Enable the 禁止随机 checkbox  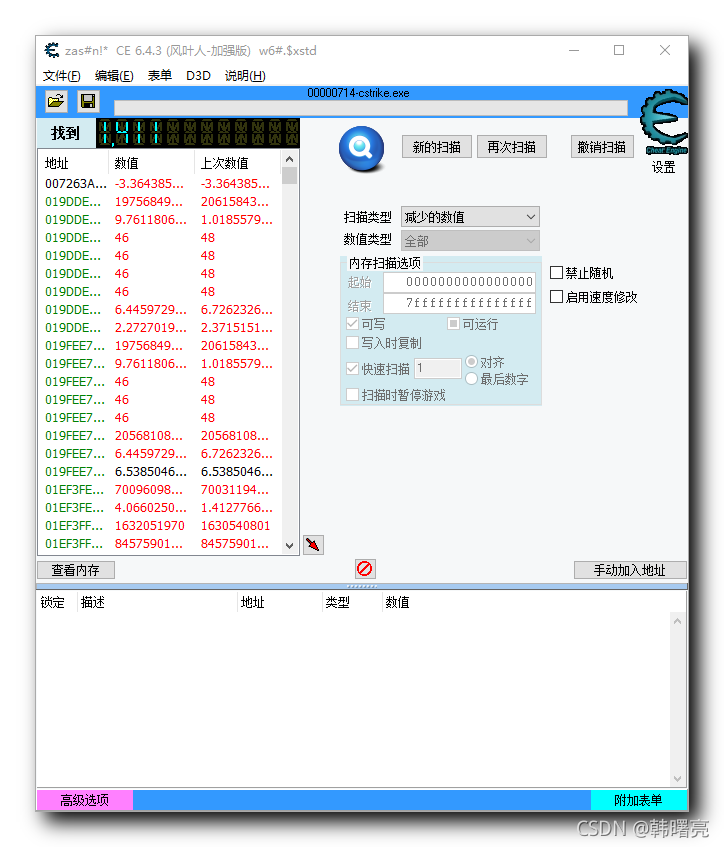click(556, 272)
